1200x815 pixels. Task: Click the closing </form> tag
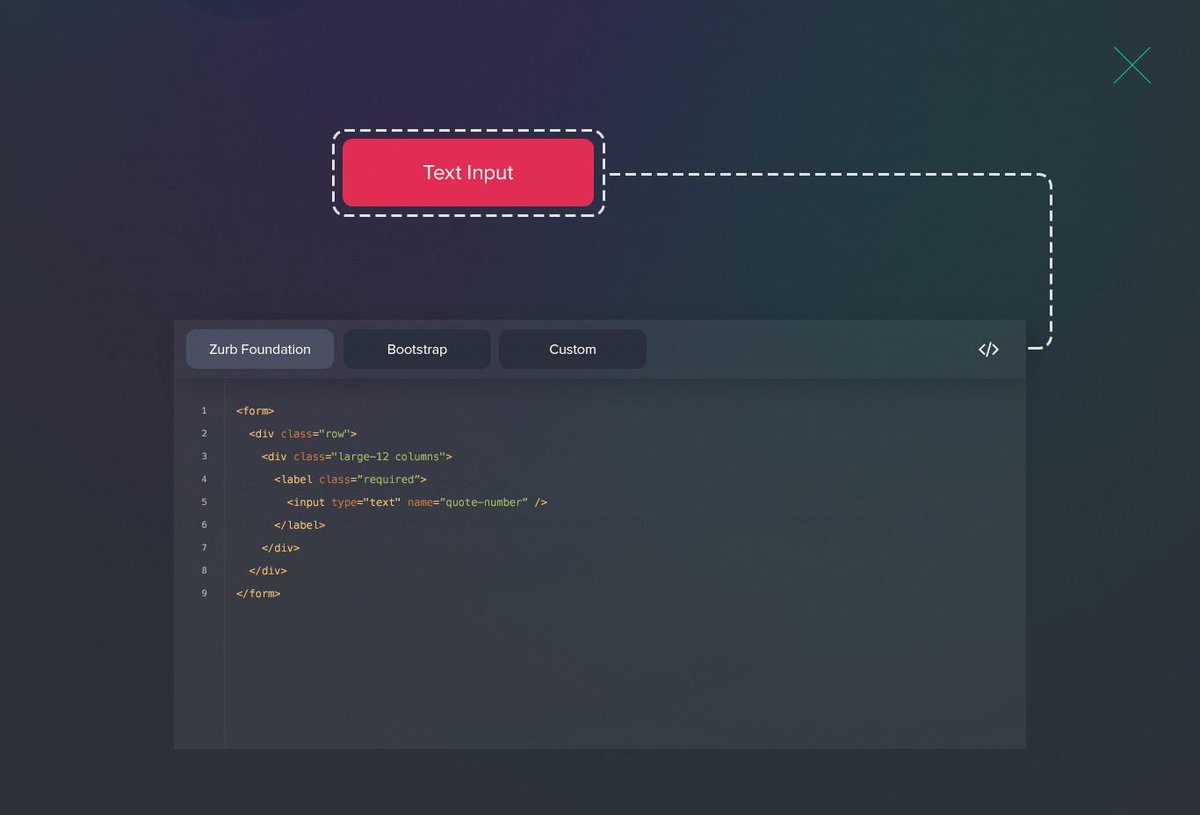click(x=258, y=594)
